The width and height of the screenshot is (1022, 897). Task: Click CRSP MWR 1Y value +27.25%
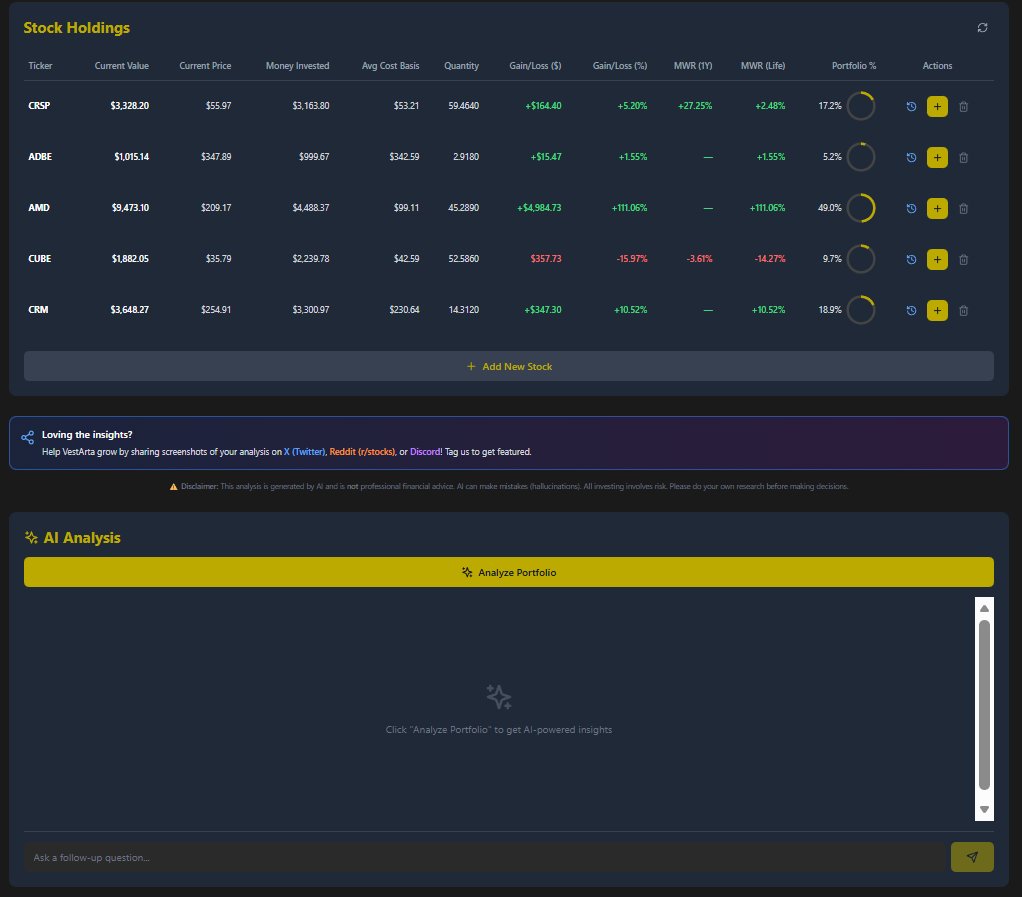pyautogui.click(x=695, y=106)
